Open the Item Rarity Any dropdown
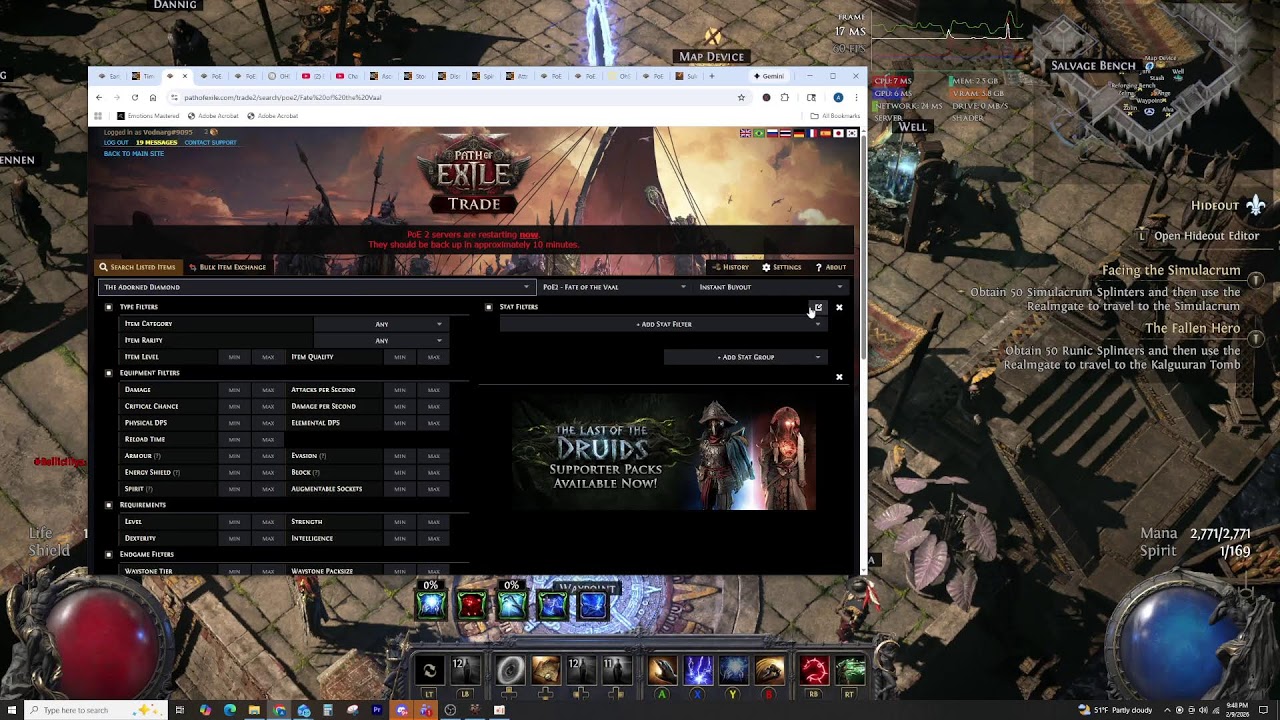 click(381, 340)
